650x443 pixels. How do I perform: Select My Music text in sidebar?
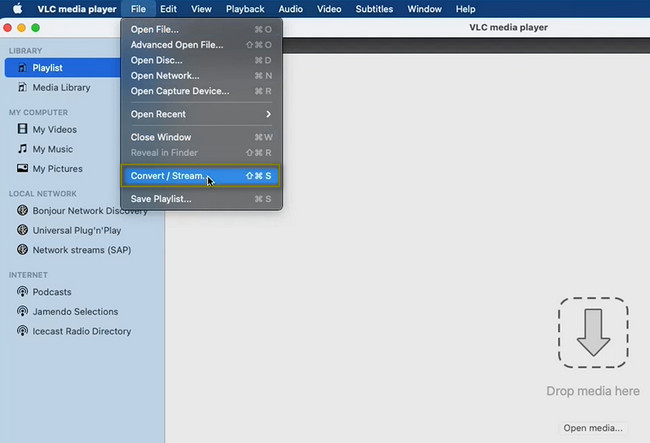point(53,149)
